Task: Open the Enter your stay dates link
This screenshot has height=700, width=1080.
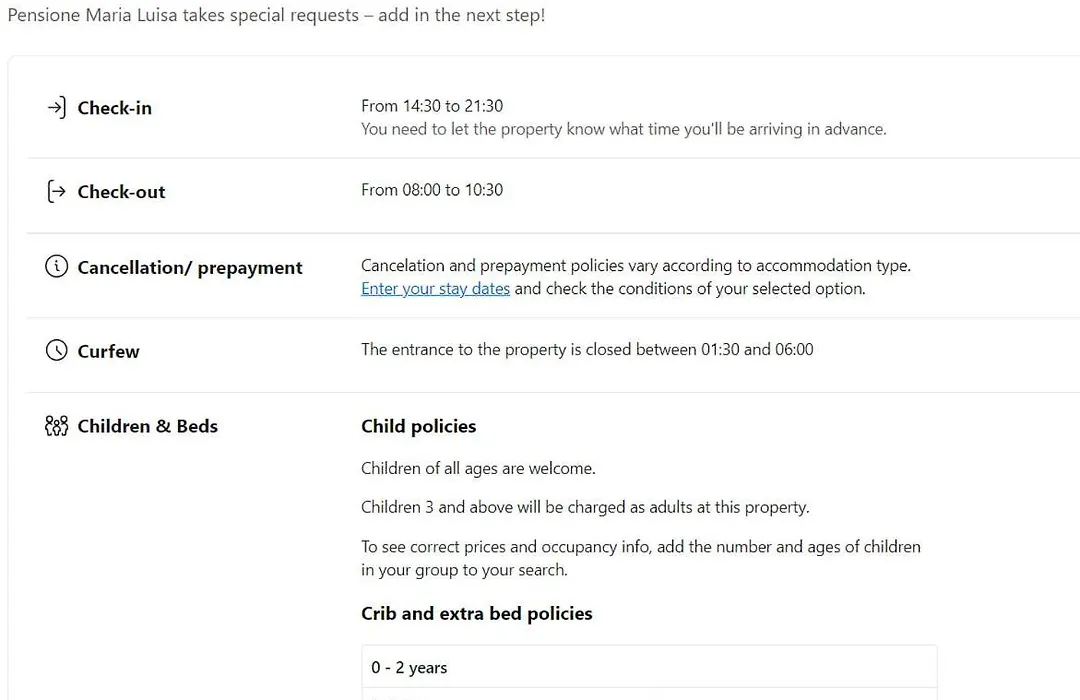Action: pos(435,289)
